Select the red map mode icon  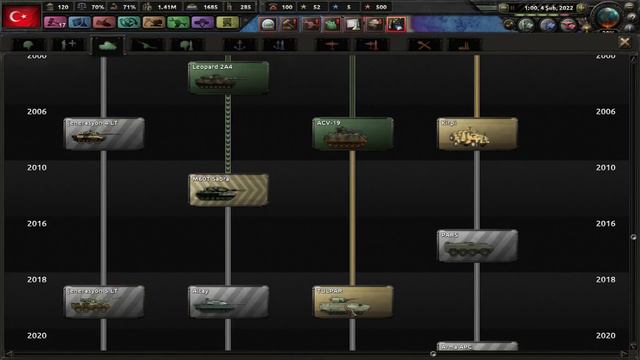[x=568, y=25]
